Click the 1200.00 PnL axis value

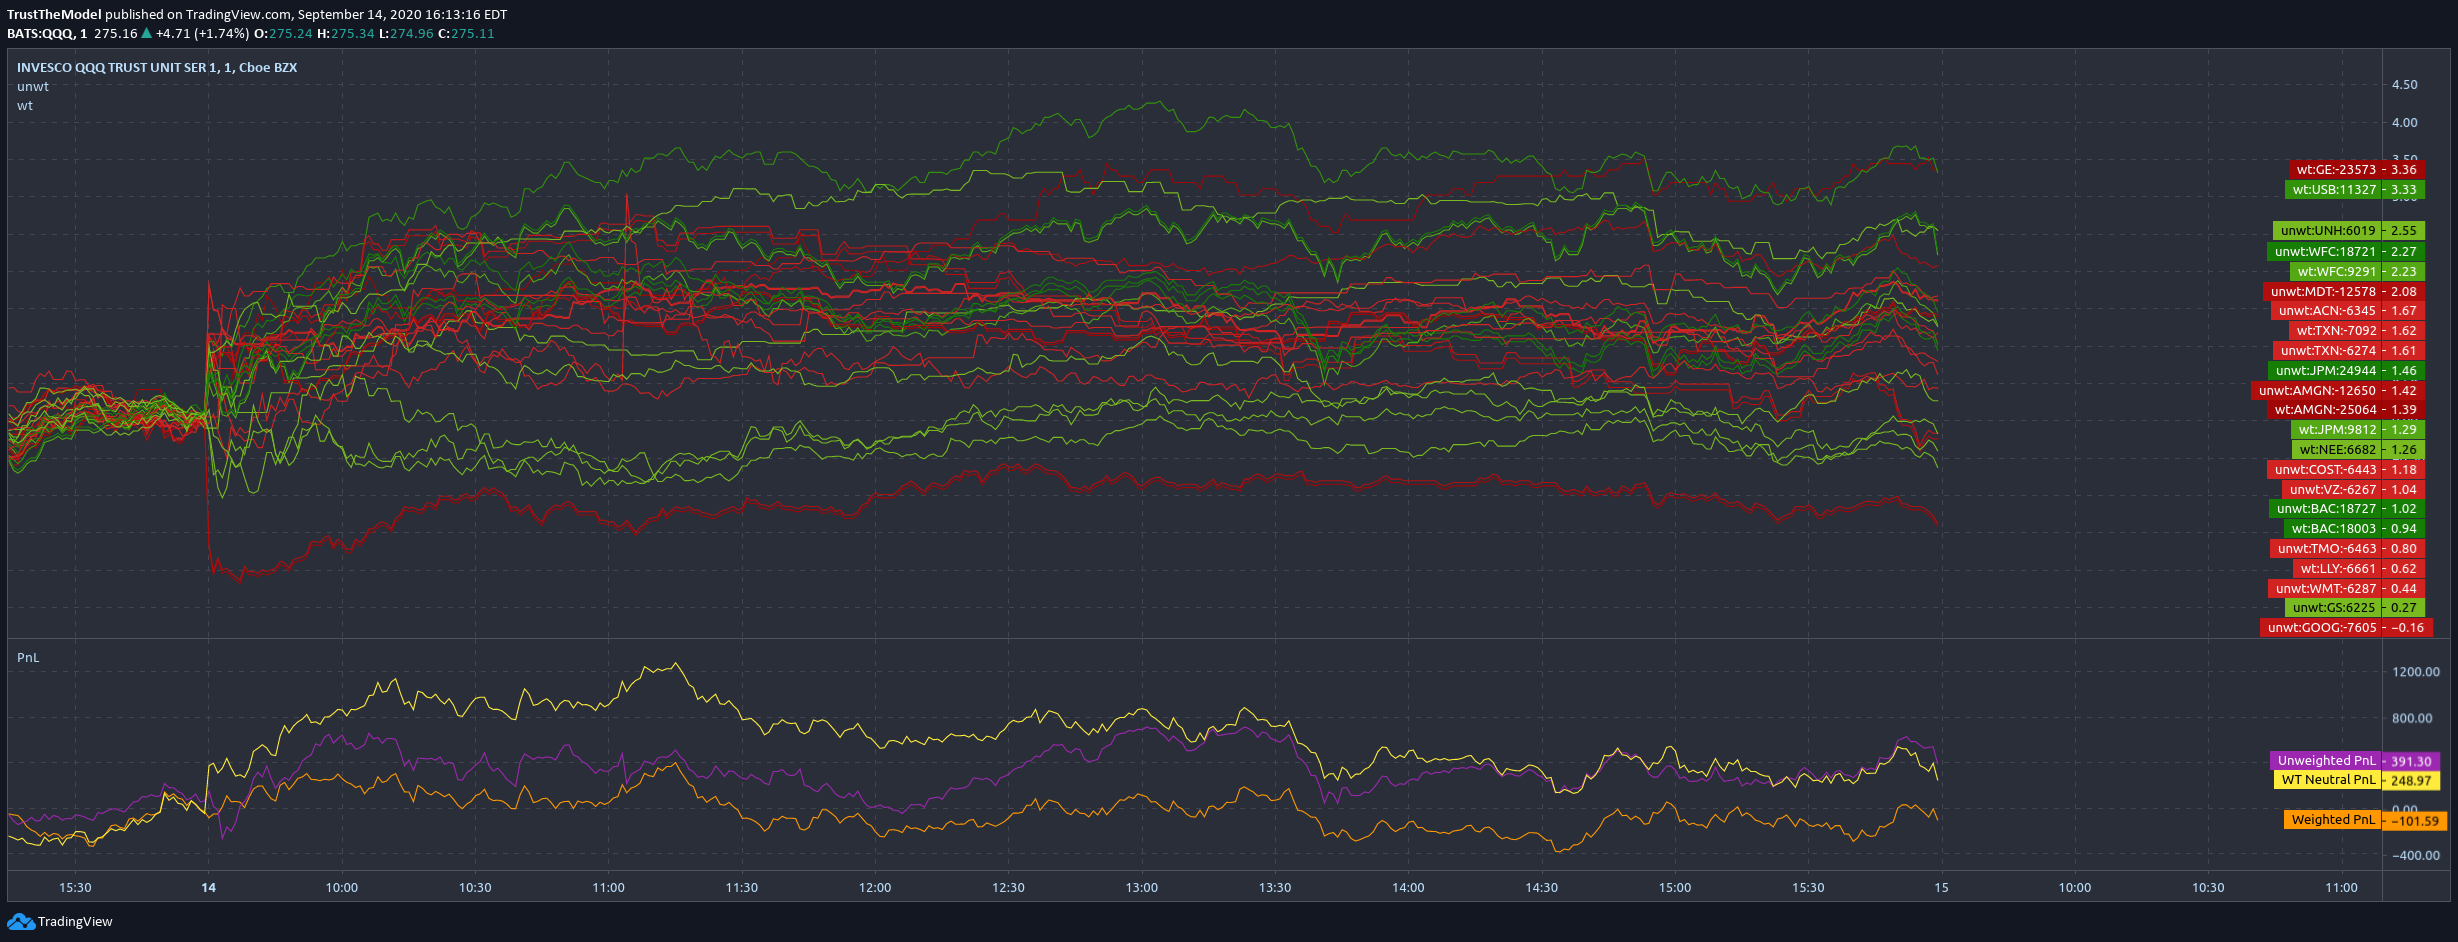[x=2416, y=672]
